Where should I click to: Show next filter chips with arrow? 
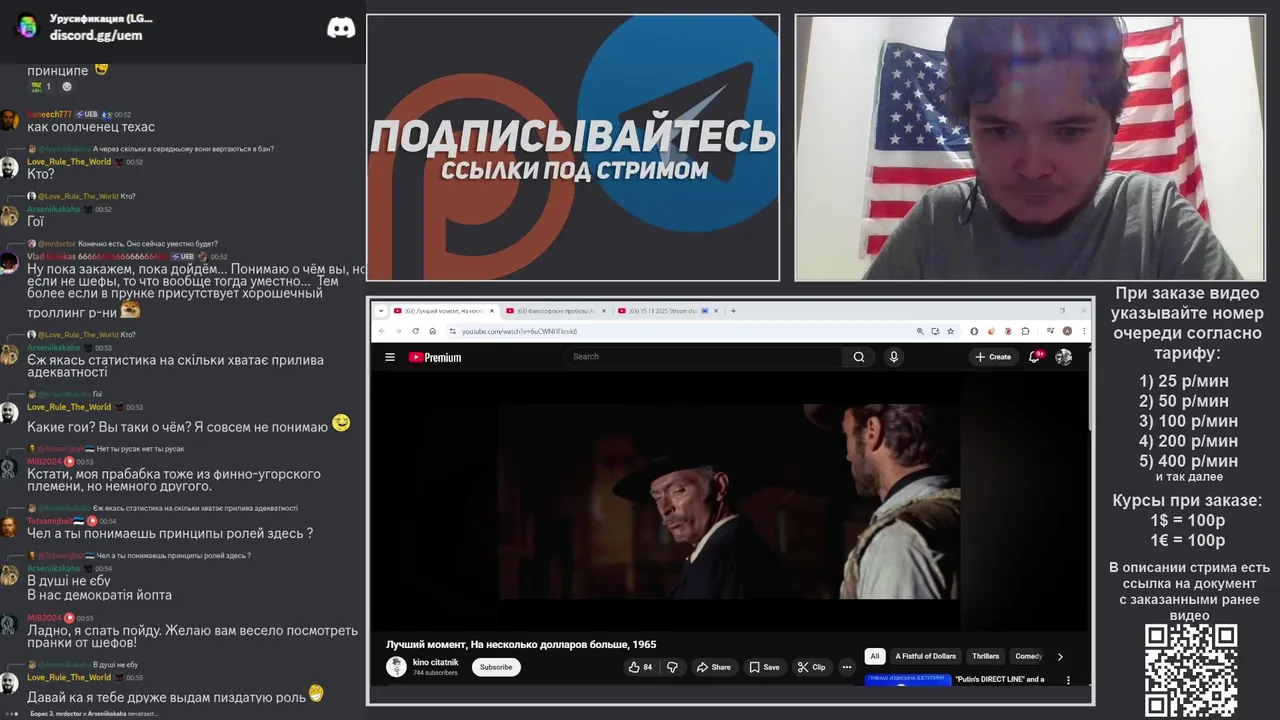tap(1060, 657)
